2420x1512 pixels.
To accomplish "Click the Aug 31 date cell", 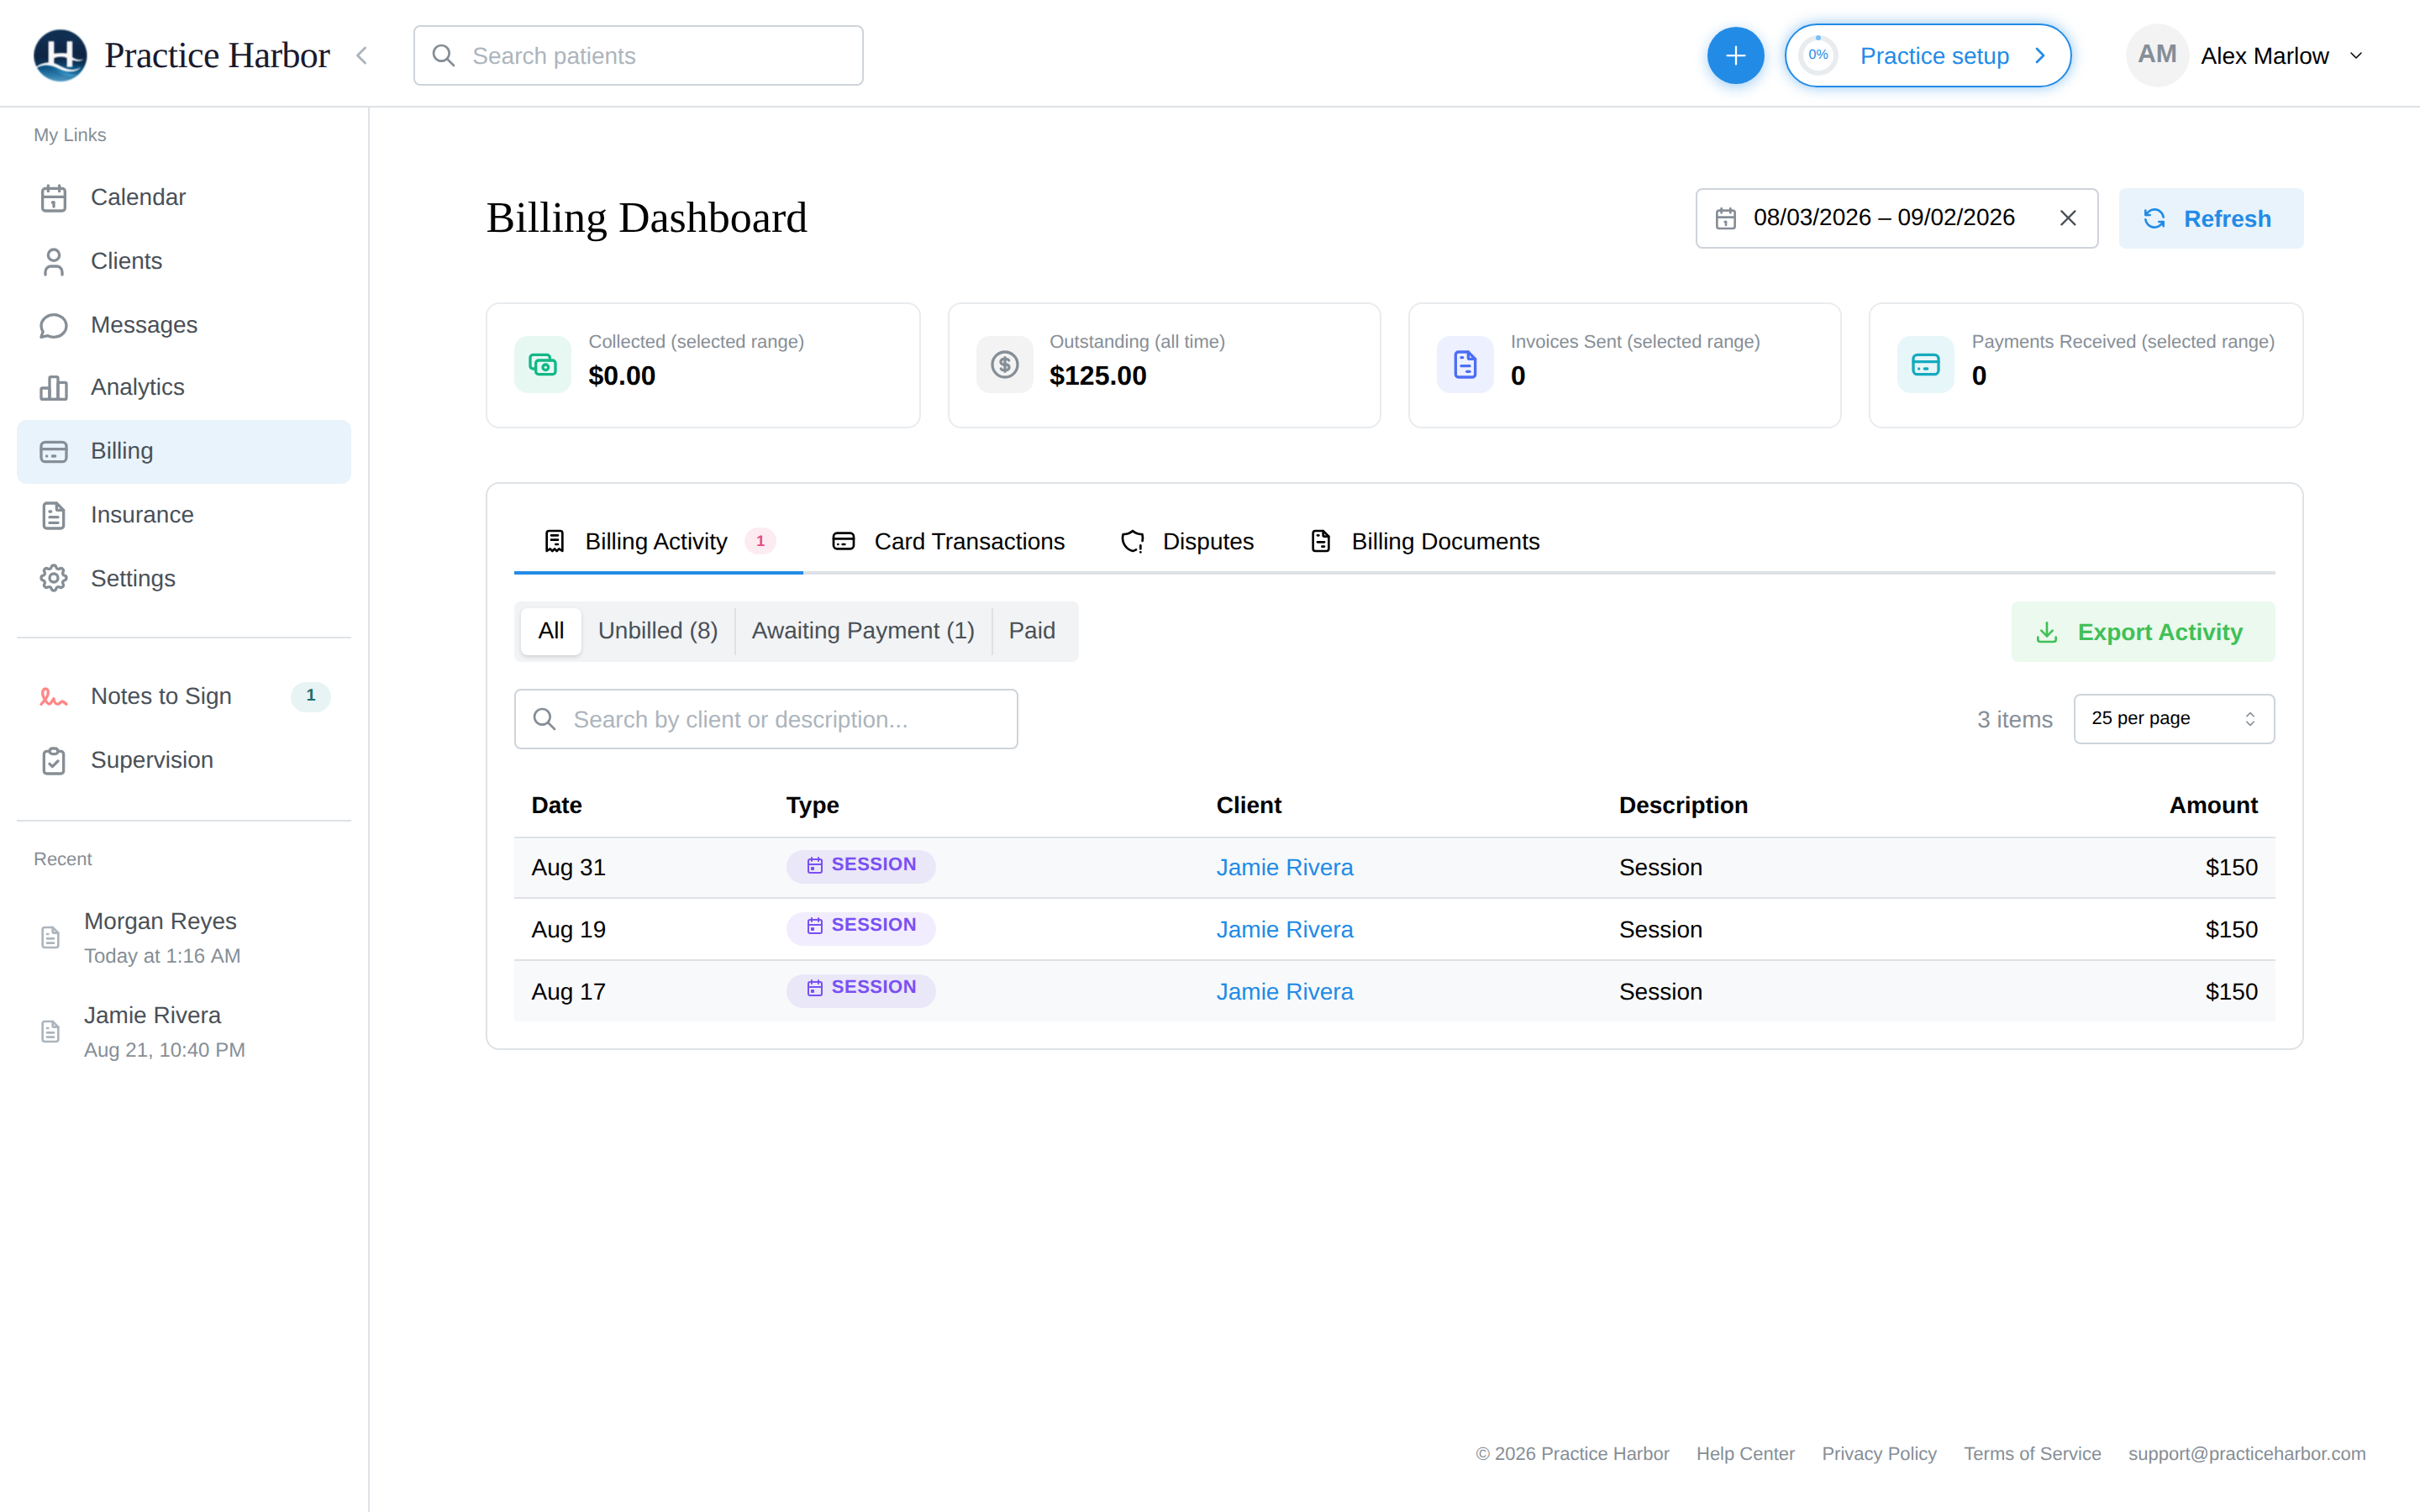I will click(x=568, y=867).
